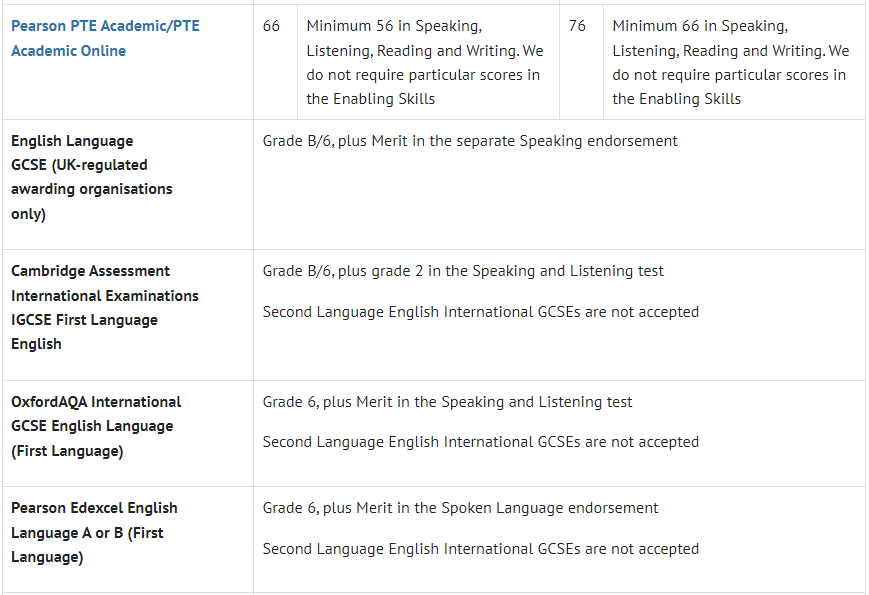
Task: Click the Pearson Edexcel English Language heading
Action: (94, 532)
